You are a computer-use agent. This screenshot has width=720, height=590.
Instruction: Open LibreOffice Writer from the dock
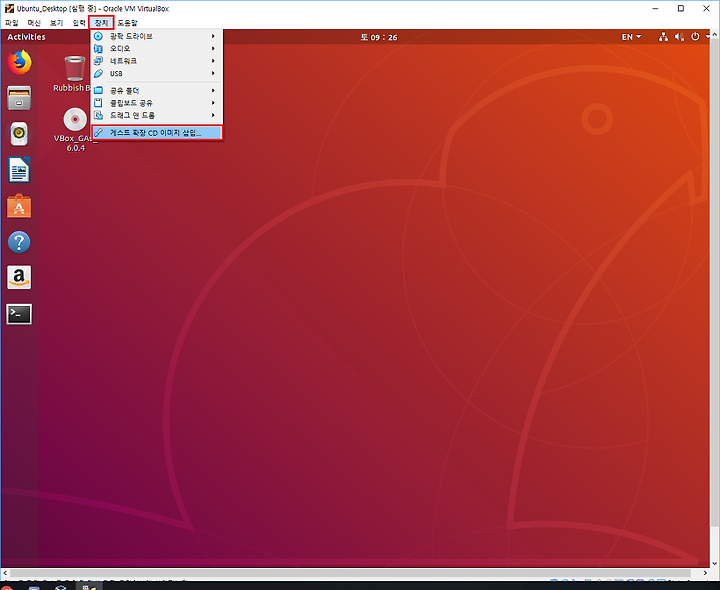(19, 170)
